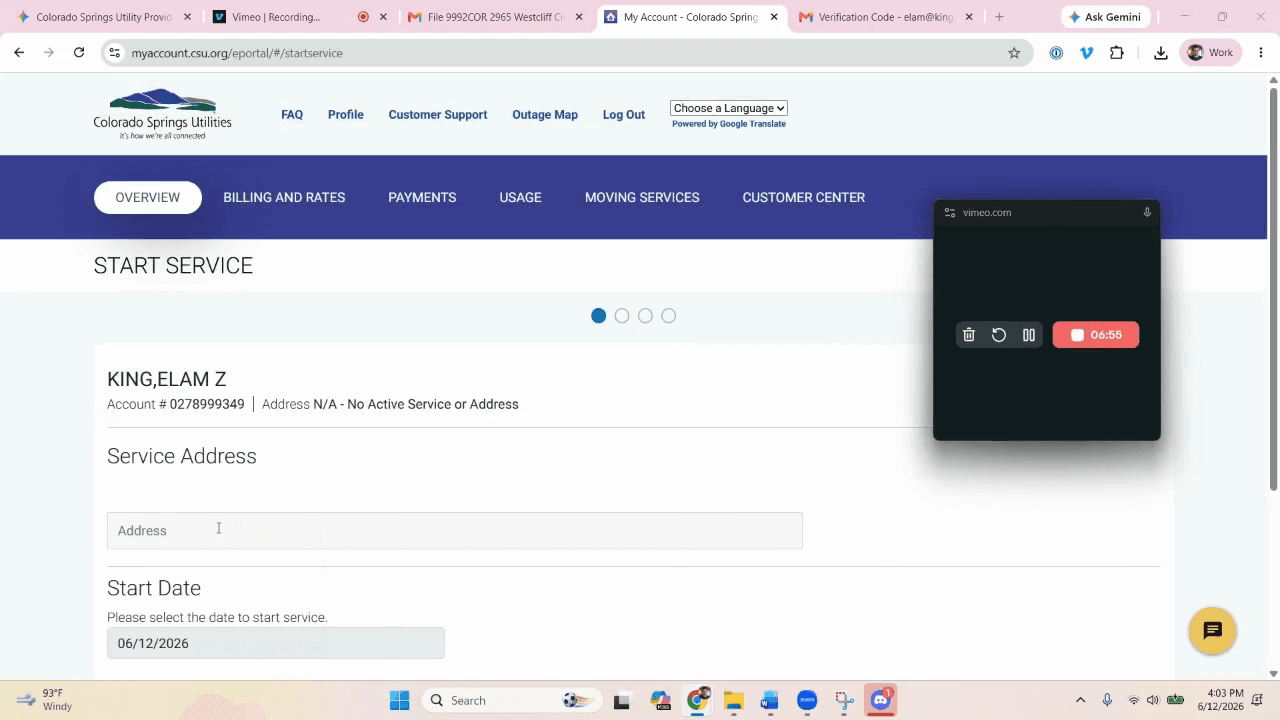Open the yellow chat bubble widget
1280x720 pixels.
(x=1213, y=631)
